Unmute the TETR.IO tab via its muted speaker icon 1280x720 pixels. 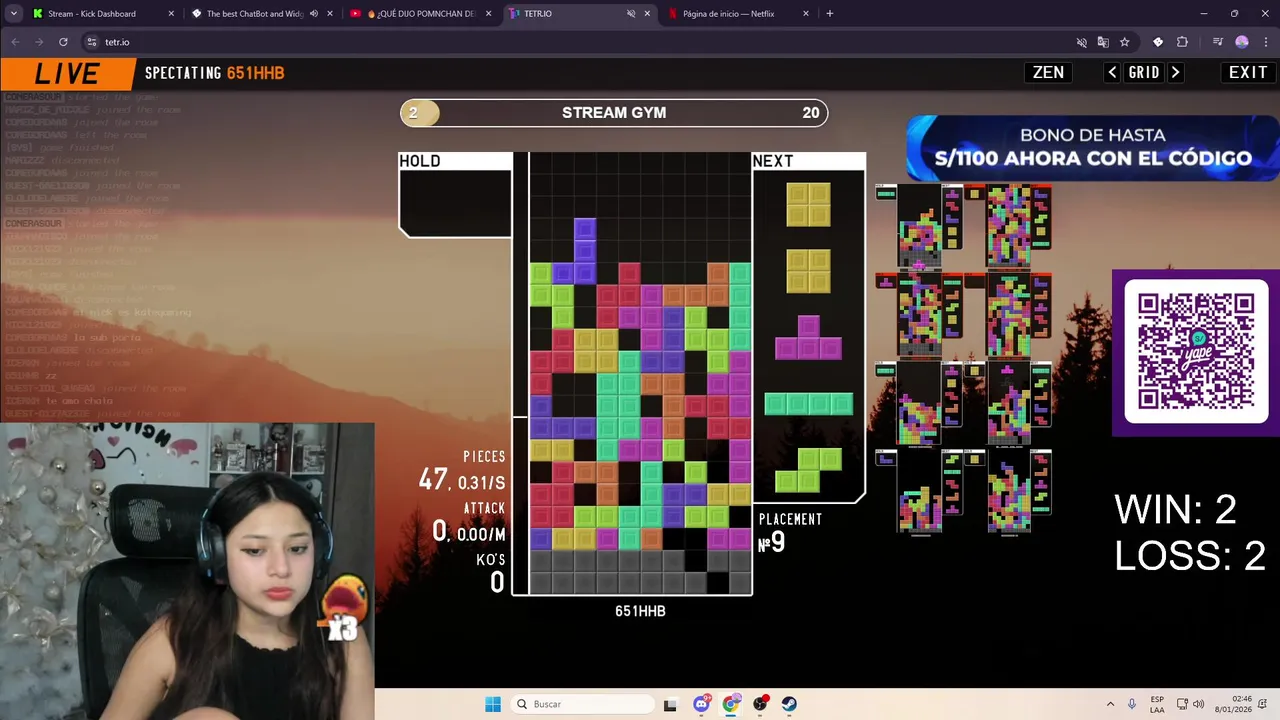coord(631,14)
